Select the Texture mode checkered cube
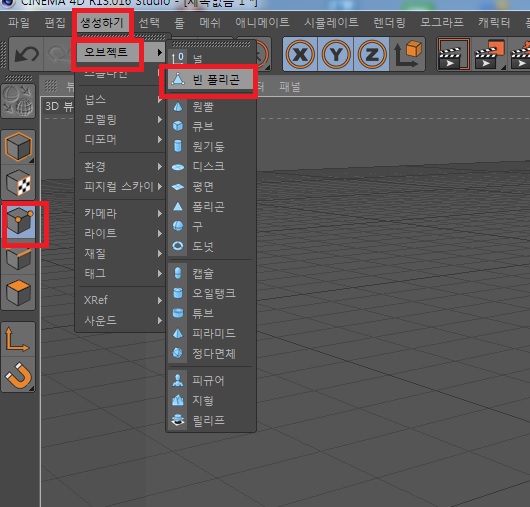This screenshot has width=530, height=507. click(18, 183)
